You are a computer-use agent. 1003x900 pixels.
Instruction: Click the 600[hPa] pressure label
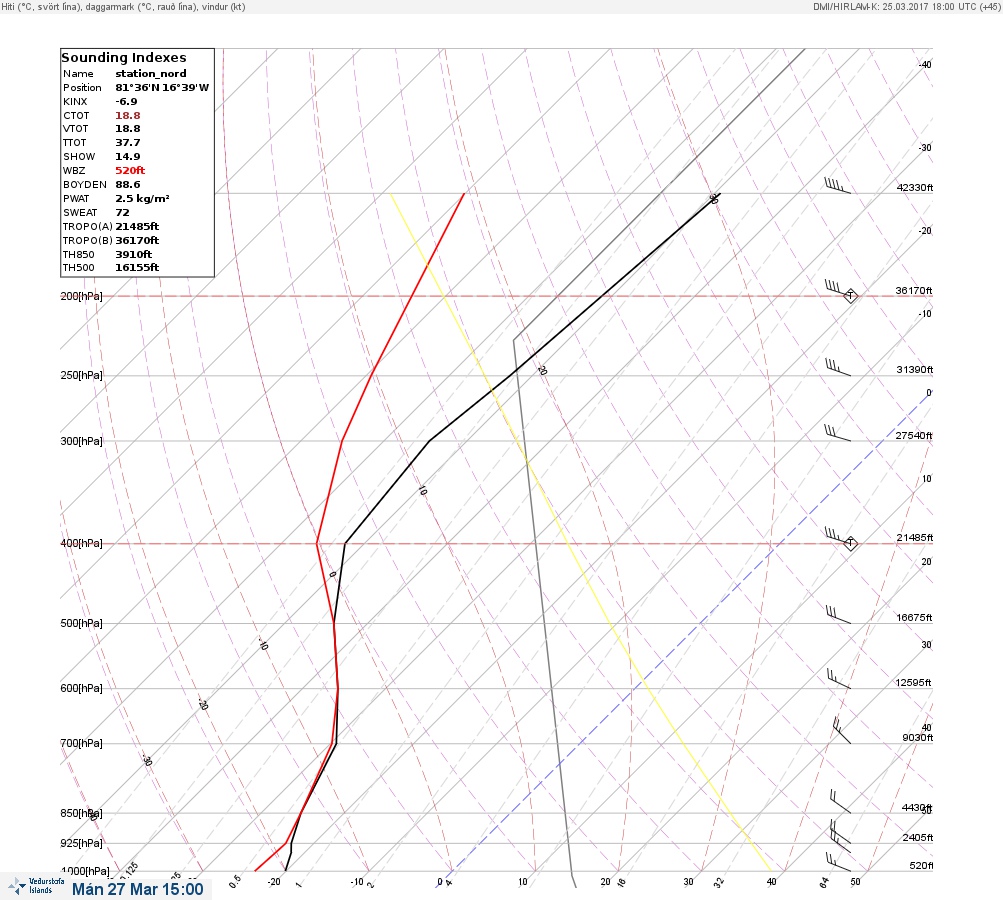click(81, 688)
